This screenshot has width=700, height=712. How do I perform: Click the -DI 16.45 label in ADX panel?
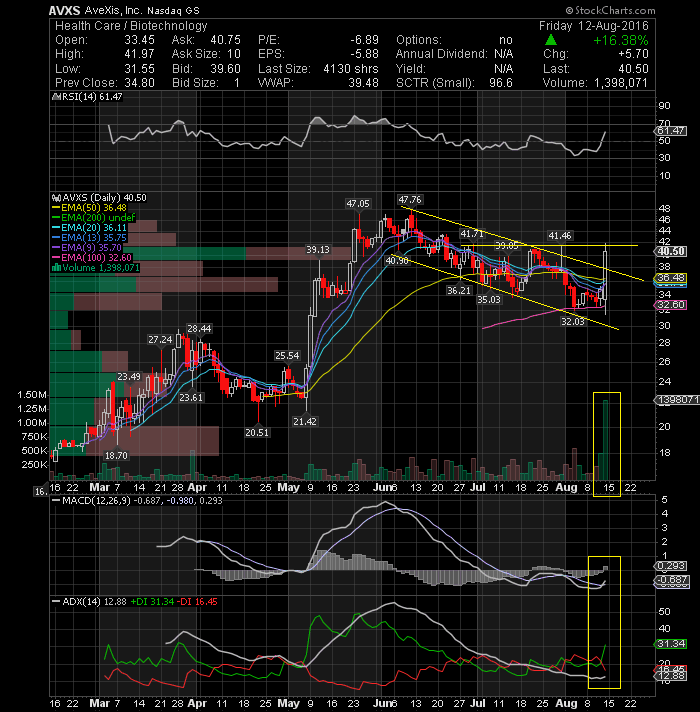[x=197, y=602]
